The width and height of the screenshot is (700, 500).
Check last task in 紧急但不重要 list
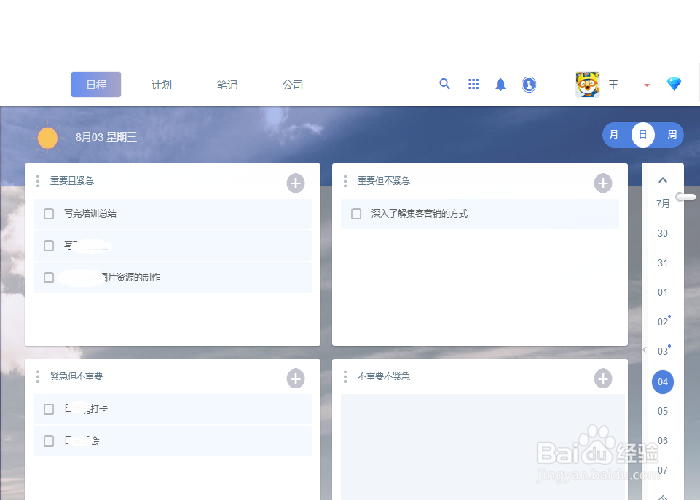[49, 441]
